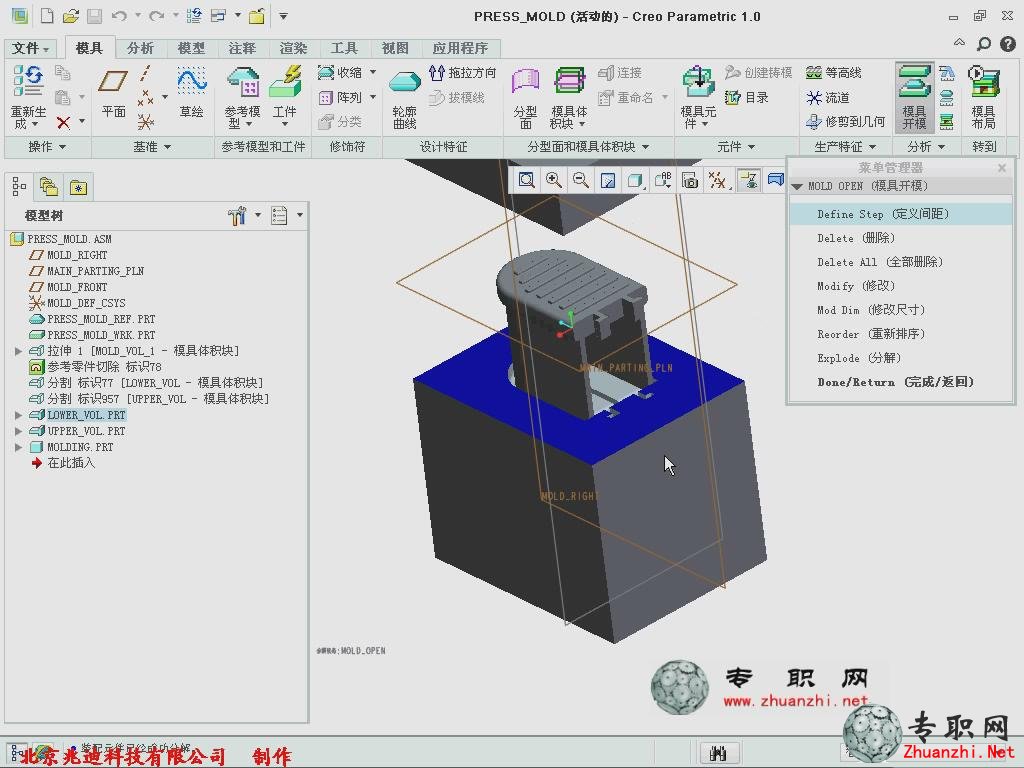Open the 操作 group dropdown
Screen dimensions: 1024x768
click(x=47, y=147)
